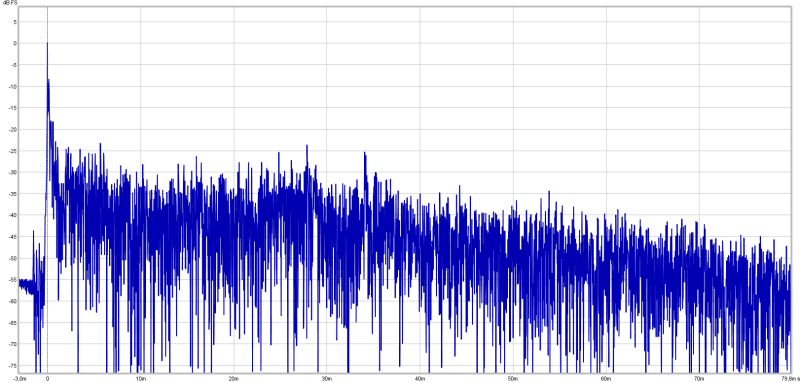Click the 0 label on the time axis
This screenshot has width=800, height=383.
(47, 379)
